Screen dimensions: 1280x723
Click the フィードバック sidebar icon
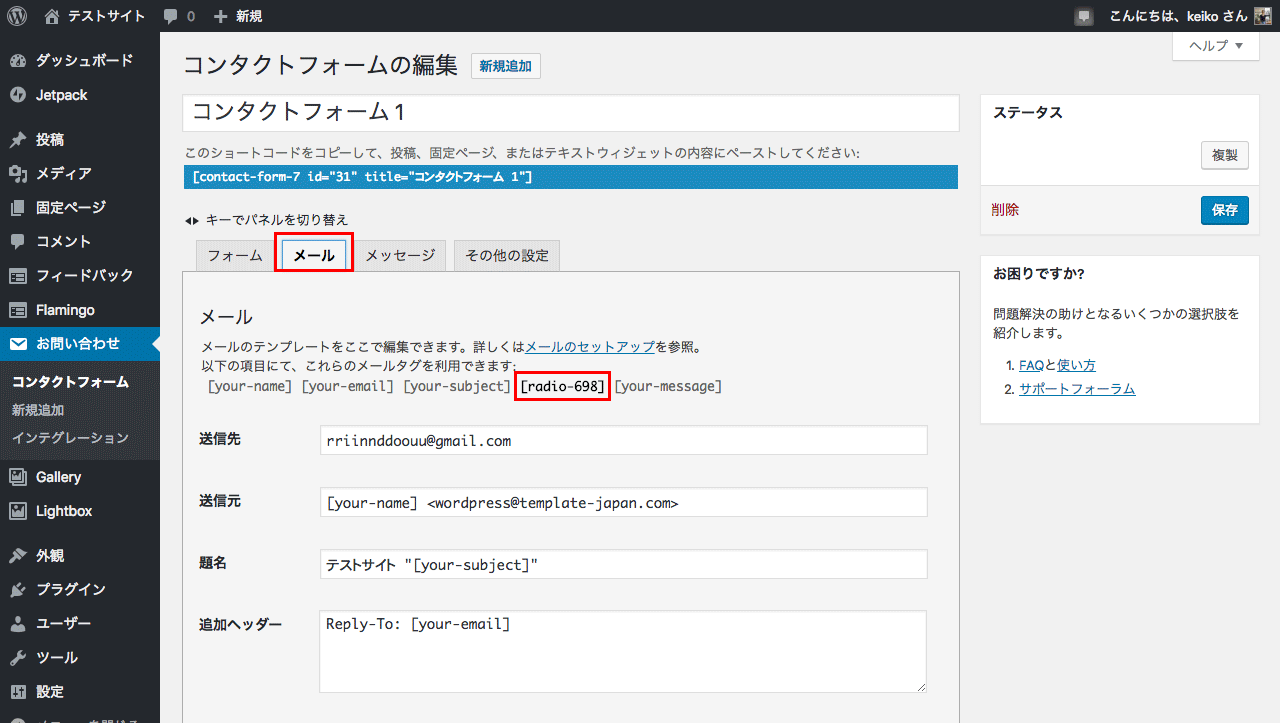[x=18, y=276]
